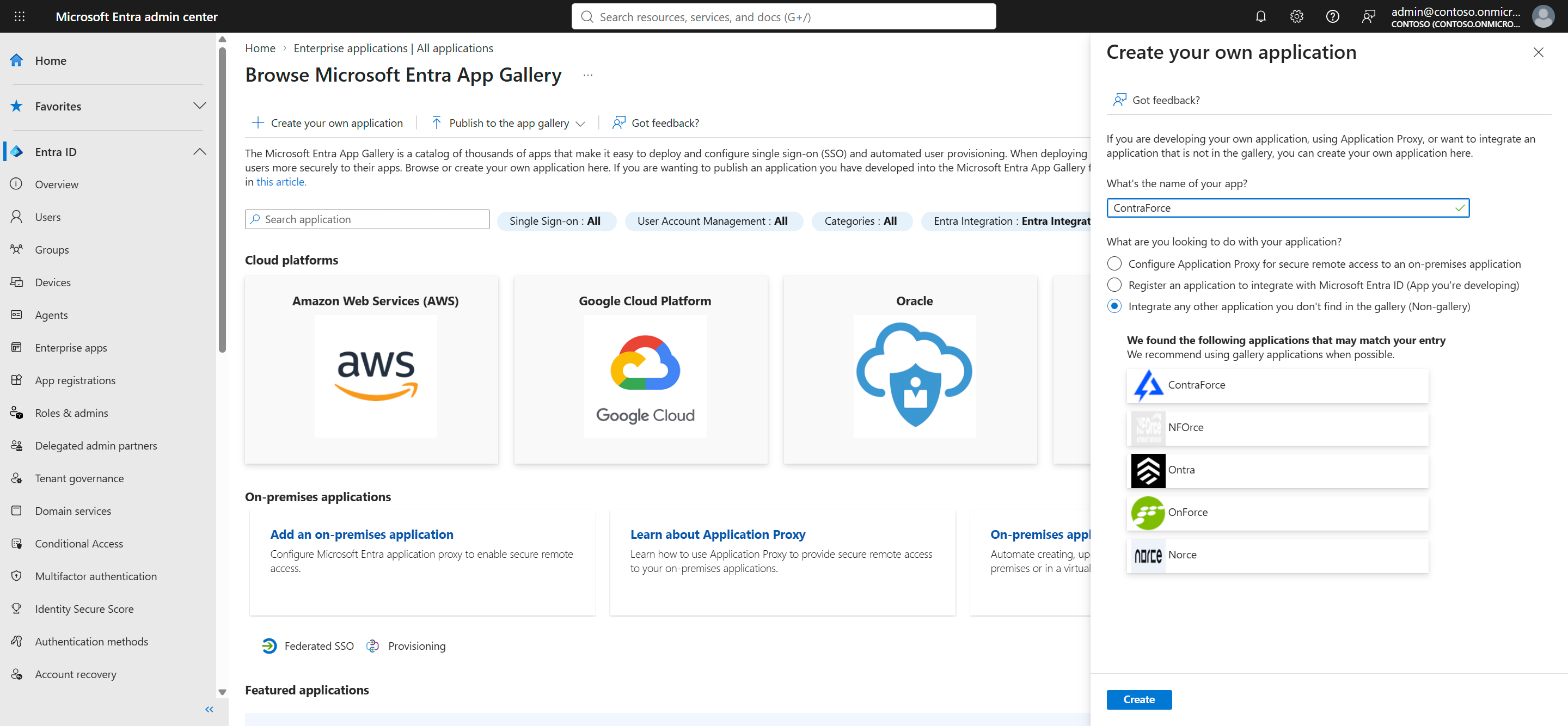Select Ontra suggested application
This screenshot has height=726, width=1568.
pos(1278,470)
